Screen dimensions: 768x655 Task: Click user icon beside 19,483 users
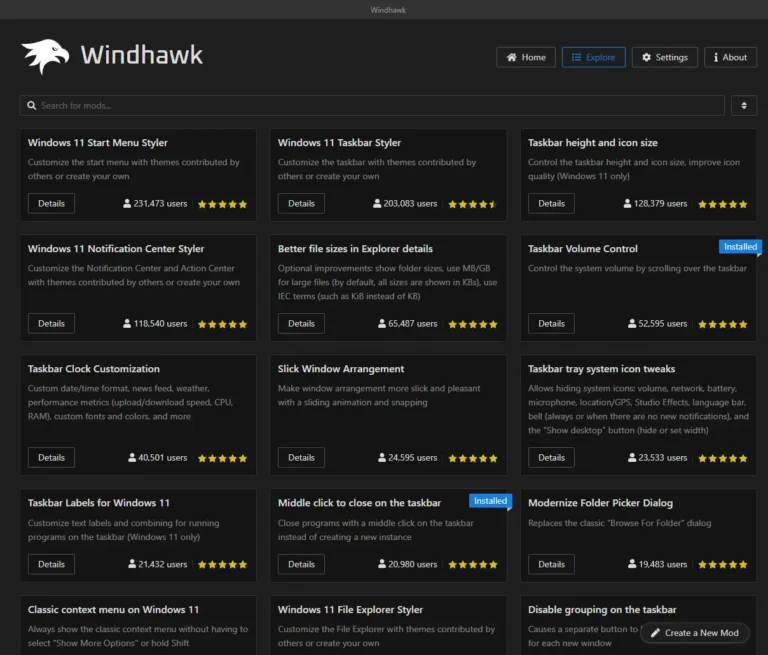point(632,564)
